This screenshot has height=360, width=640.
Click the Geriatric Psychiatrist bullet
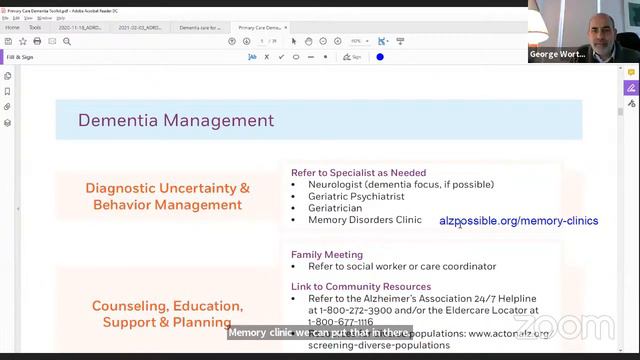point(356,196)
